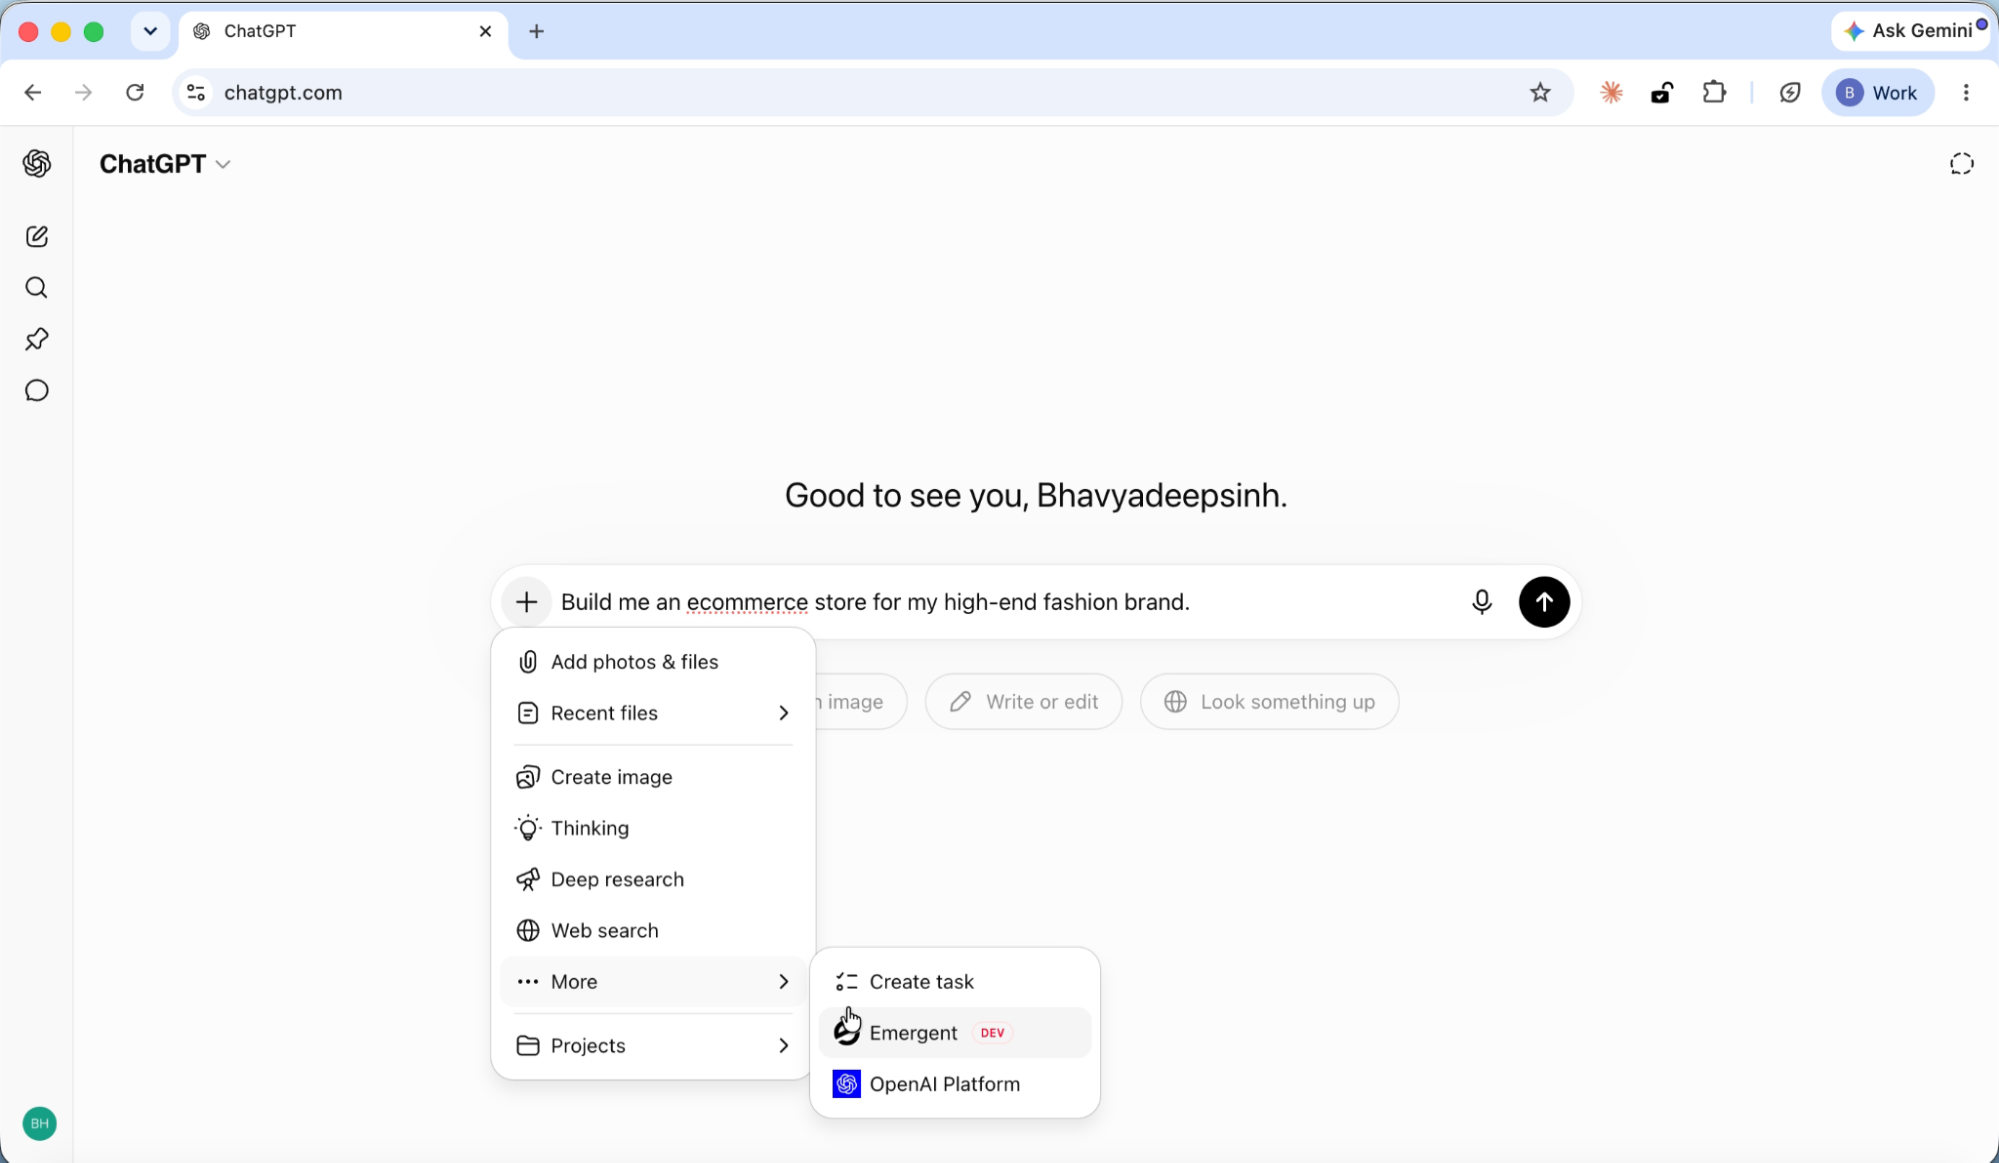Viewport: 1999px width, 1163px height.
Task: Choose Create task in submenu
Action: pyautogui.click(x=954, y=982)
